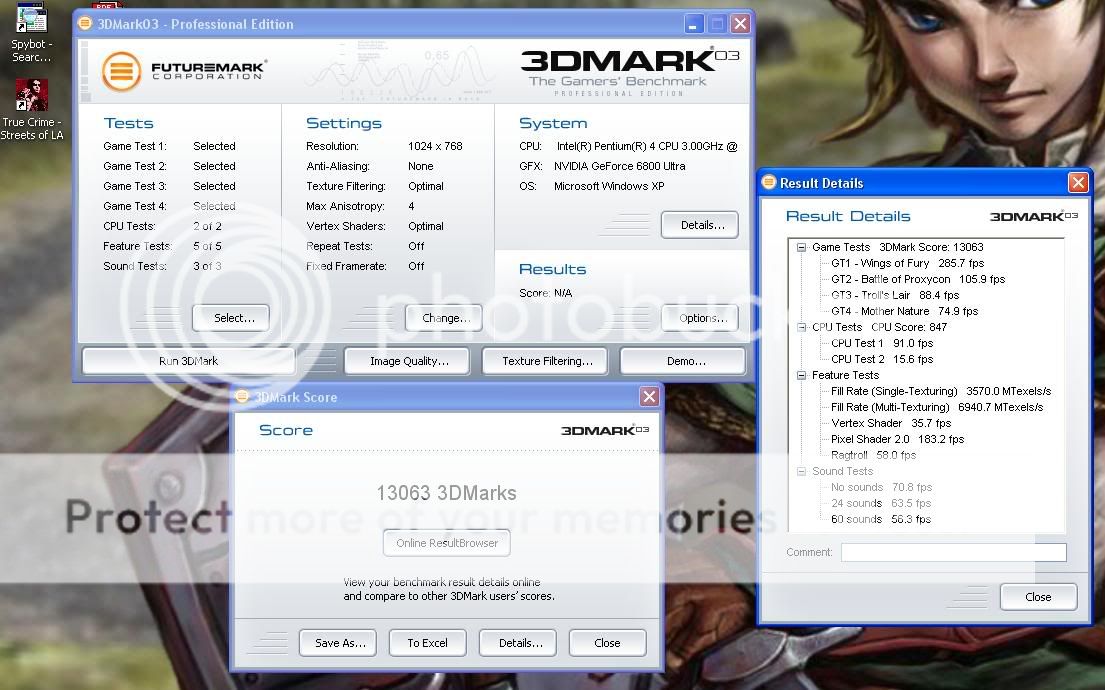The width and height of the screenshot is (1105, 690).
Task: Collapse the Feature Tests tree node
Action: tap(802, 375)
